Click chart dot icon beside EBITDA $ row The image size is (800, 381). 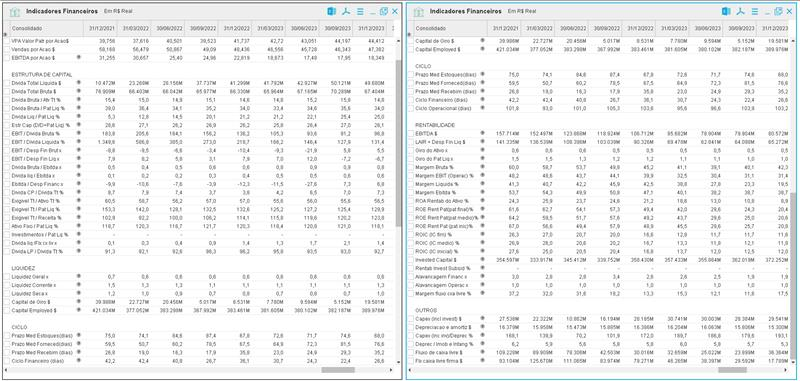[x=482, y=133]
